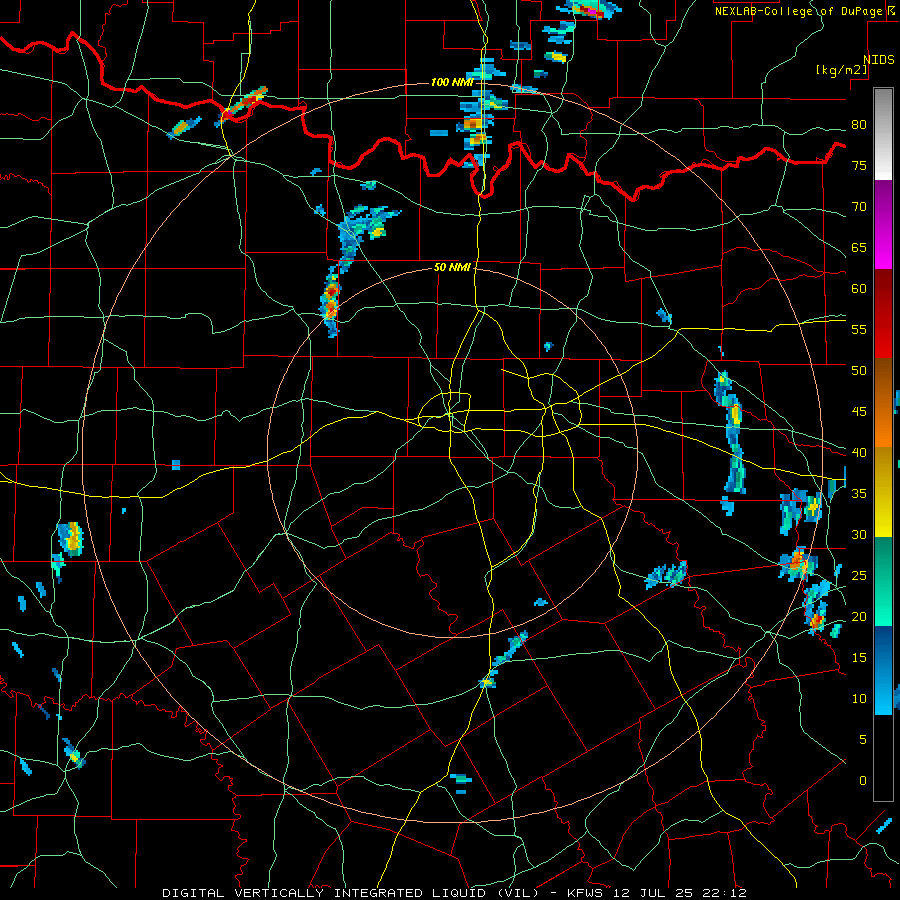The image size is (900, 900).
Task: Click the storm cell at the far west map edge
Action: tap(71, 539)
